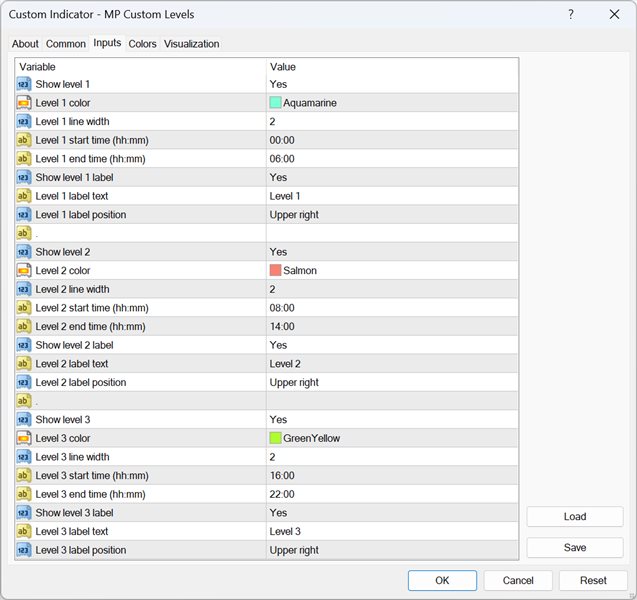Open the Visualization tab
Viewport: 637px width, 600px height.
(x=191, y=44)
